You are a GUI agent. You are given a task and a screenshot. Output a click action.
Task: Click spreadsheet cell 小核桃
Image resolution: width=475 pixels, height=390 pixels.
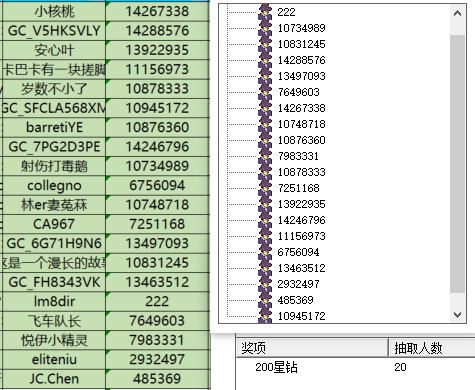[x=54, y=11]
